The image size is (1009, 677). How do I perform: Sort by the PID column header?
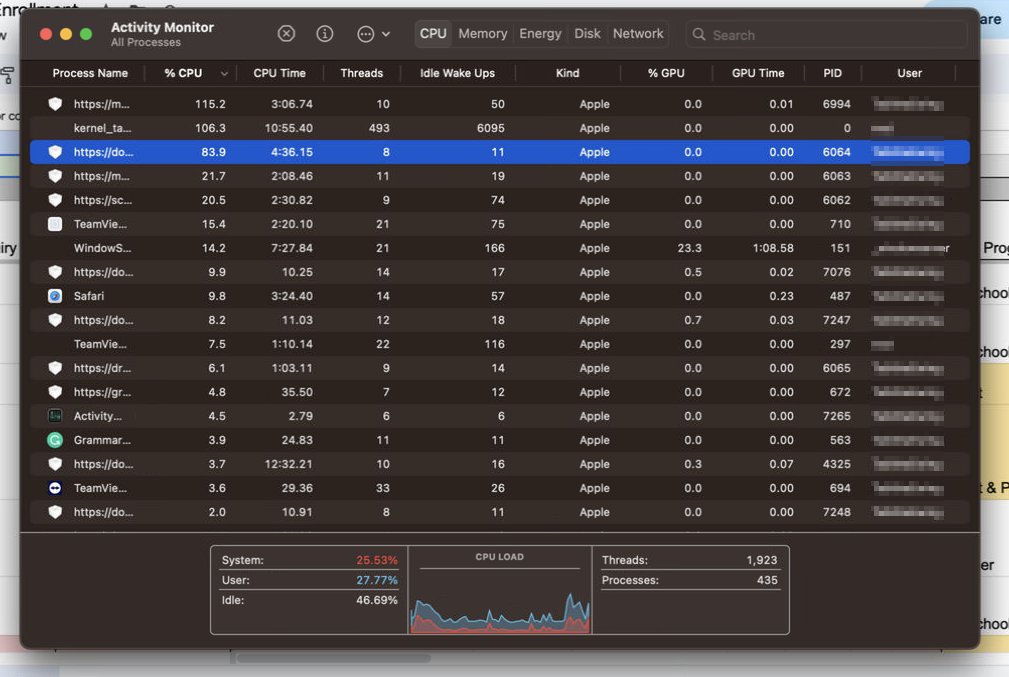point(832,73)
